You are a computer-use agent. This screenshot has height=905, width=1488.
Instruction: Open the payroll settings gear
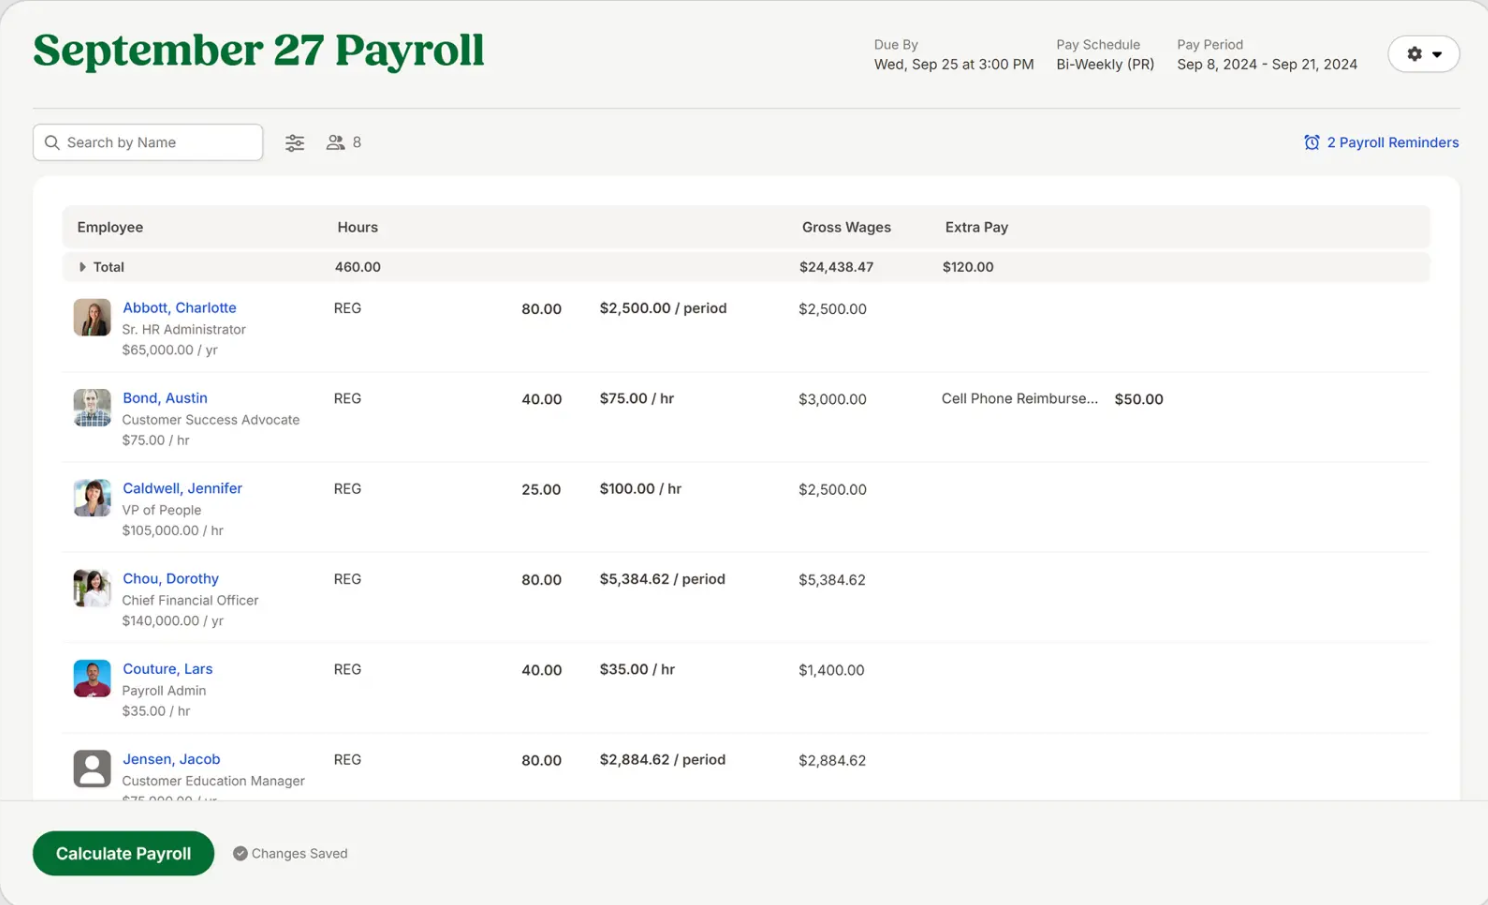click(x=1416, y=54)
